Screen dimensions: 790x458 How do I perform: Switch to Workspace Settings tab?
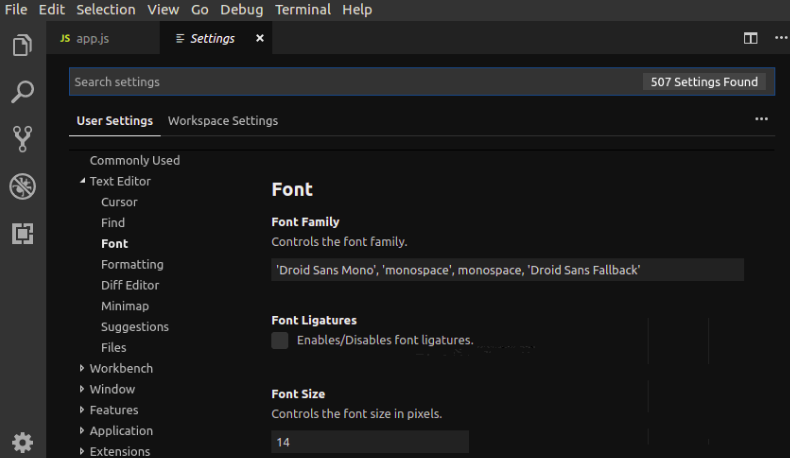tap(223, 121)
